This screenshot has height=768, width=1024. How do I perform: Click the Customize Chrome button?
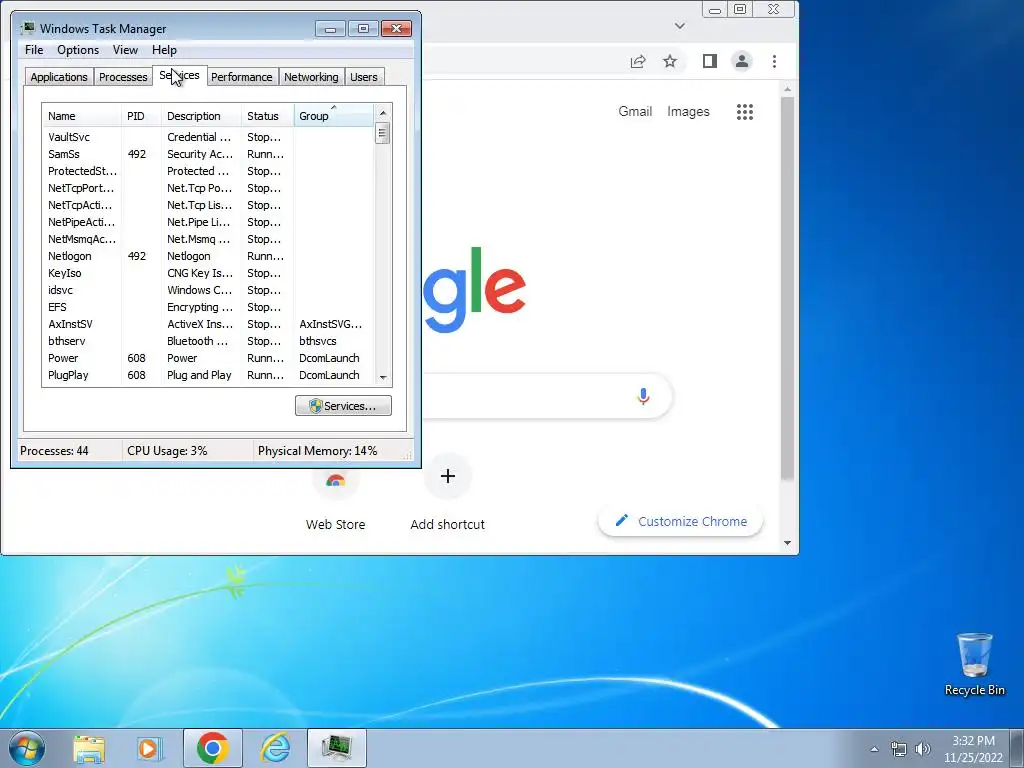click(680, 521)
